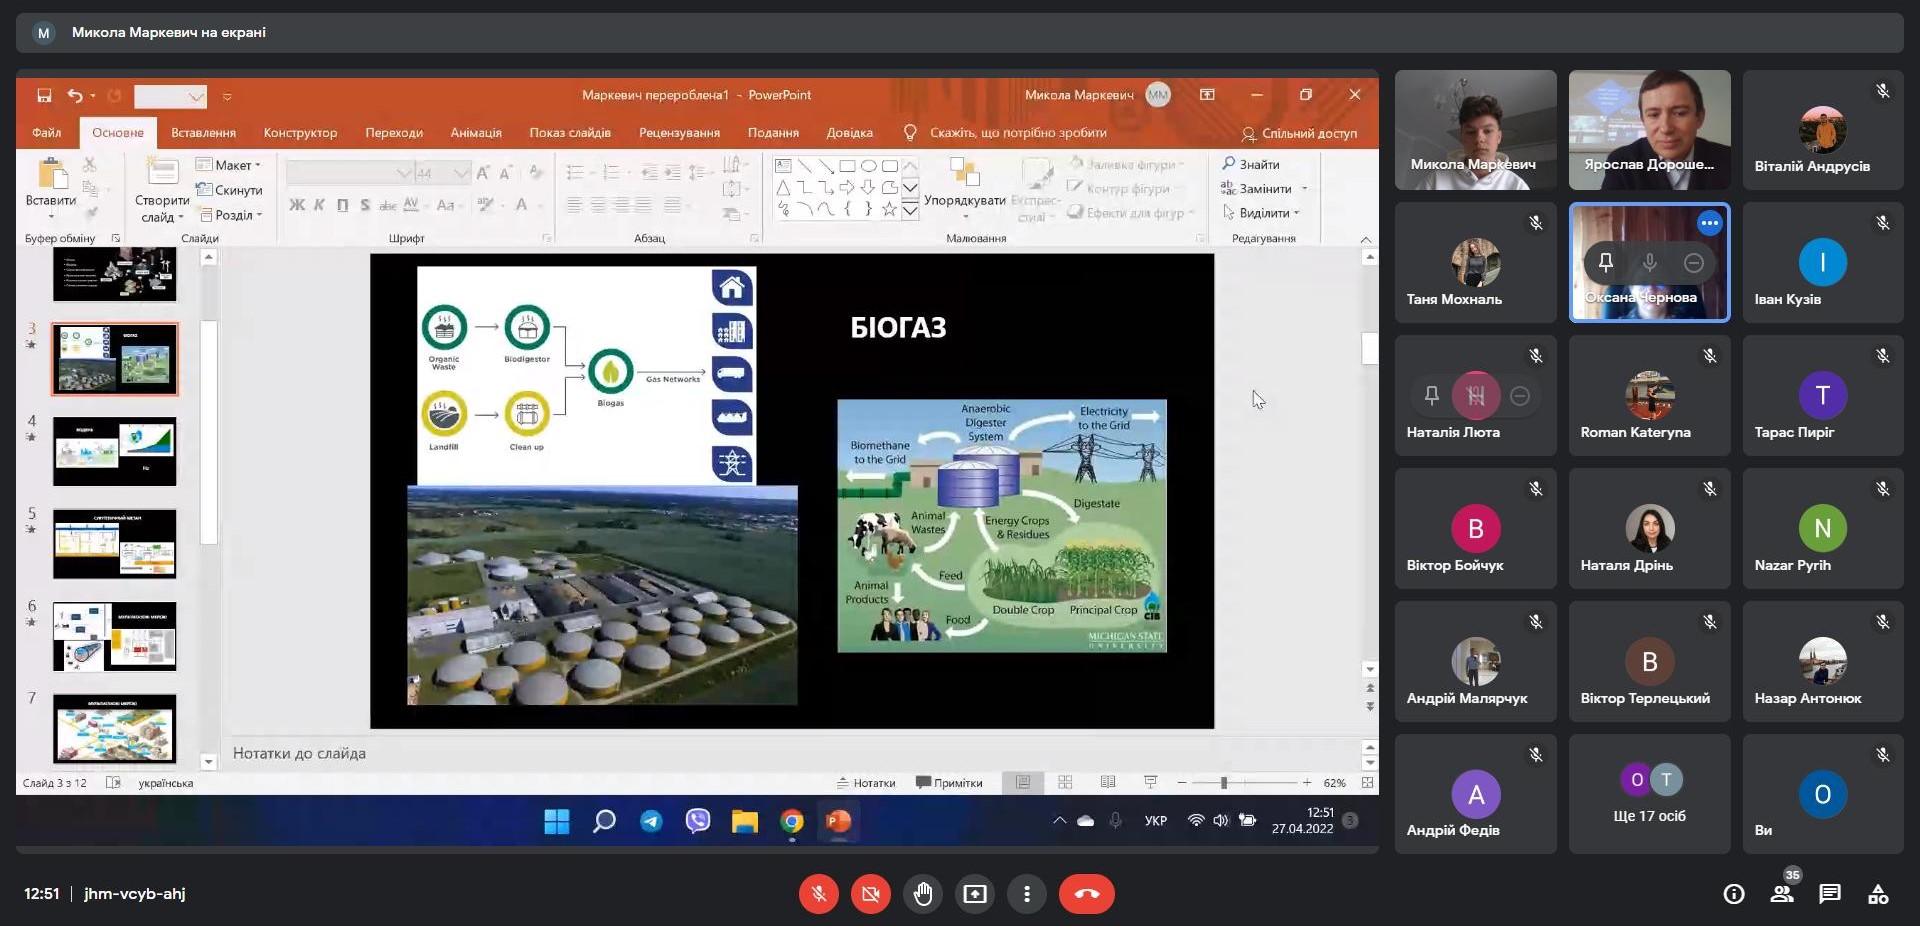
Task: Click the present screen button
Action: click(974, 894)
